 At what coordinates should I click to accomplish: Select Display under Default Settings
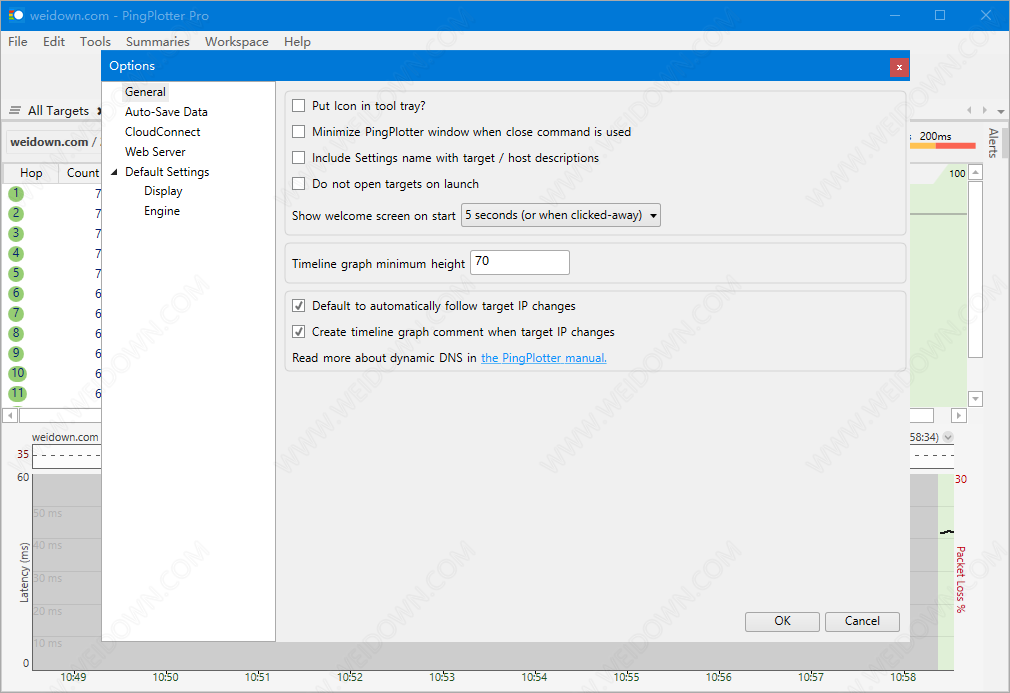pos(163,191)
